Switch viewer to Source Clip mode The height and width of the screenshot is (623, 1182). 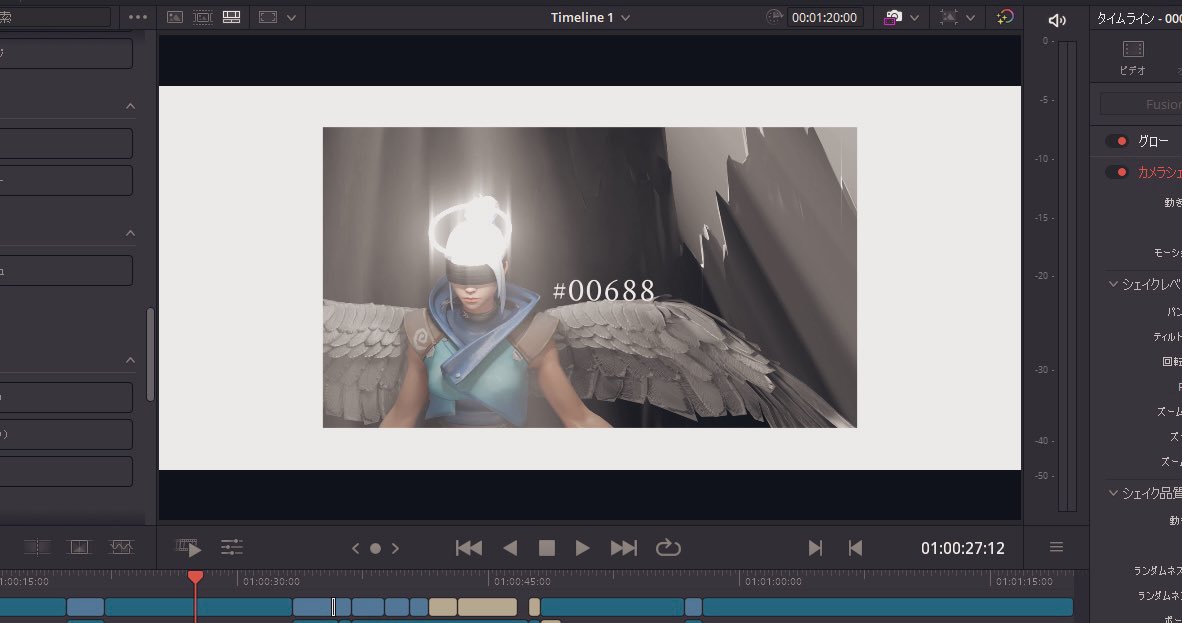175,17
